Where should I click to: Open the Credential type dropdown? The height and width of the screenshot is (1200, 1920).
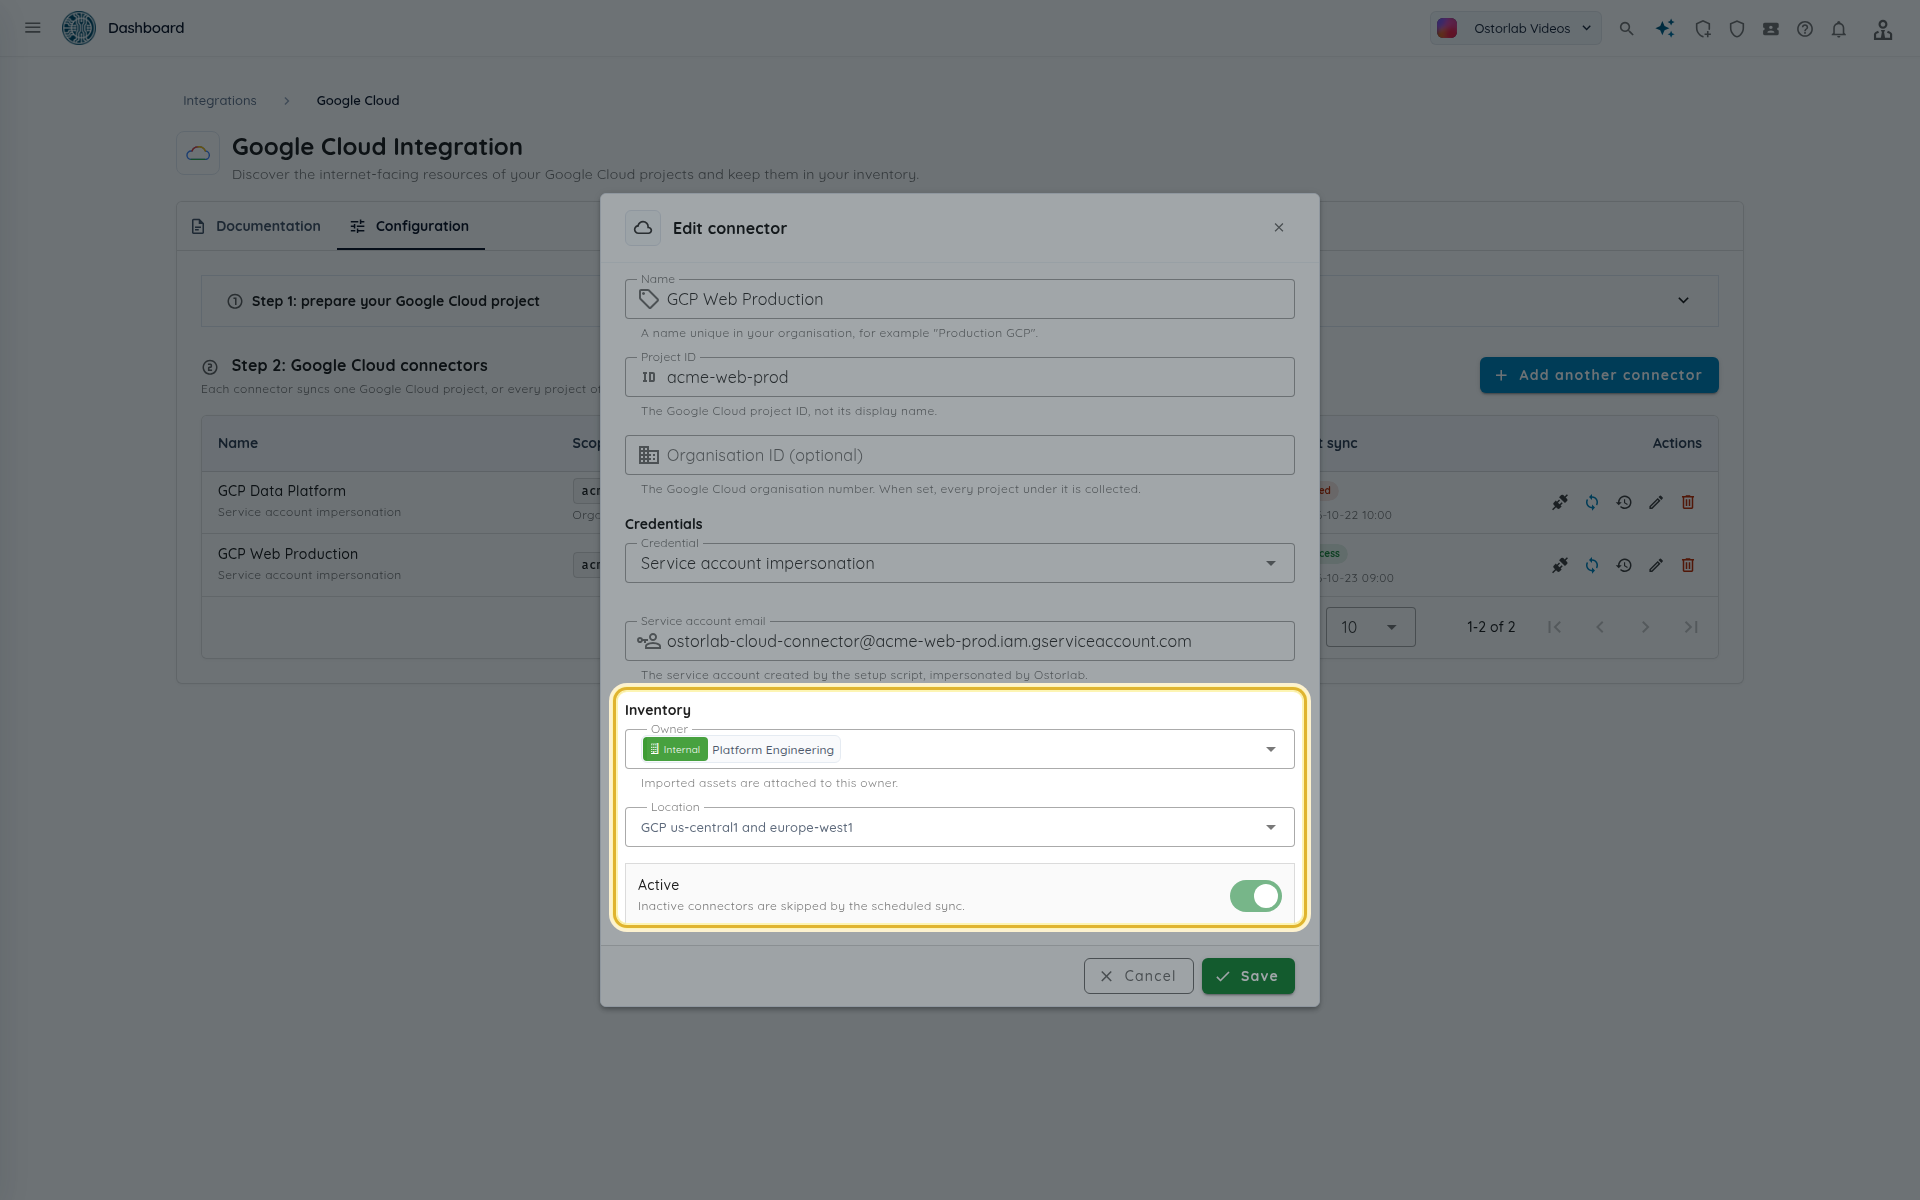tap(960, 563)
